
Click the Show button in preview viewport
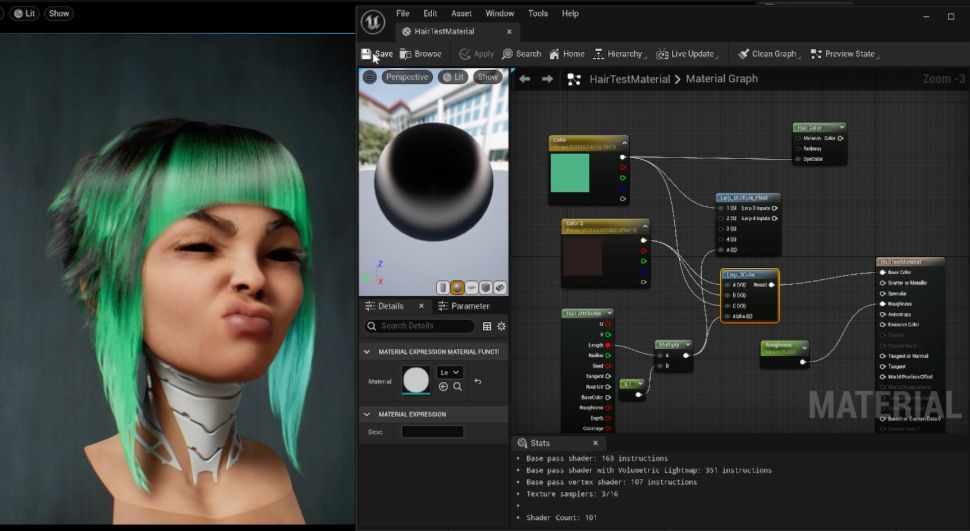tap(487, 77)
